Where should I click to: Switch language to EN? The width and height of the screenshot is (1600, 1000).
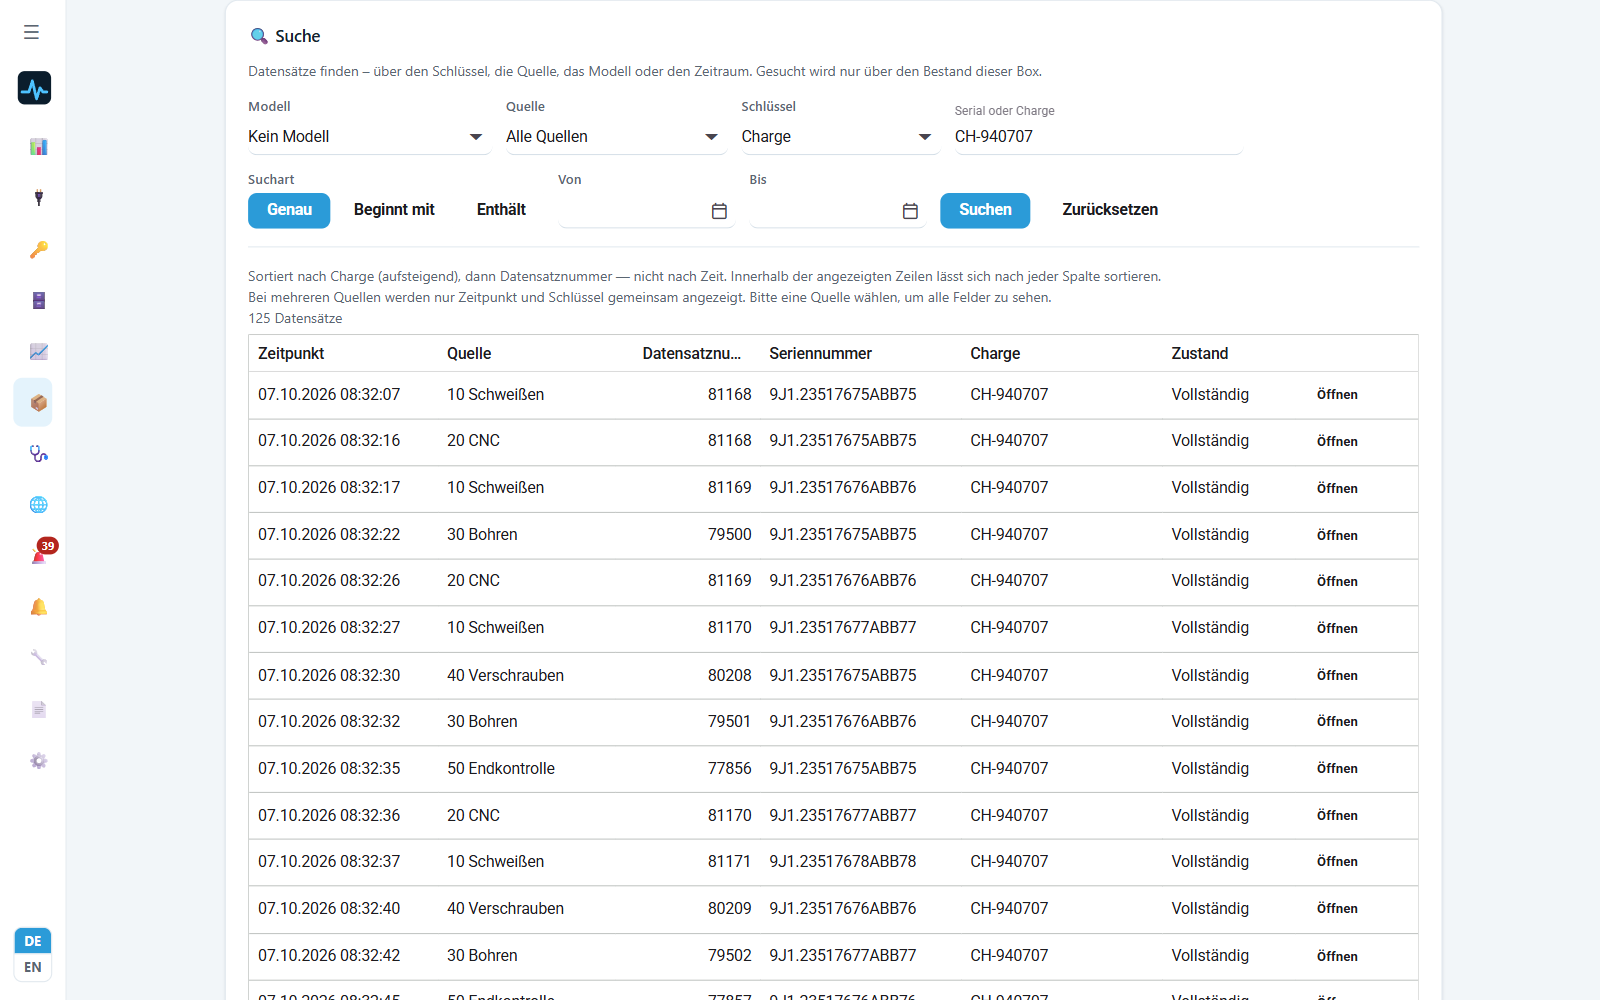pos(33,967)
